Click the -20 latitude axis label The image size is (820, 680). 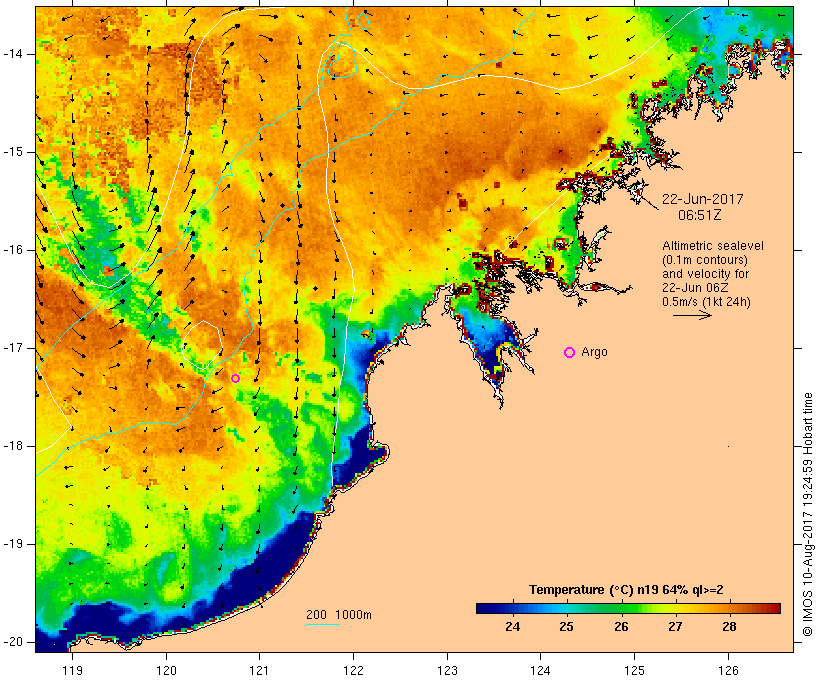[x=12, y=642]
